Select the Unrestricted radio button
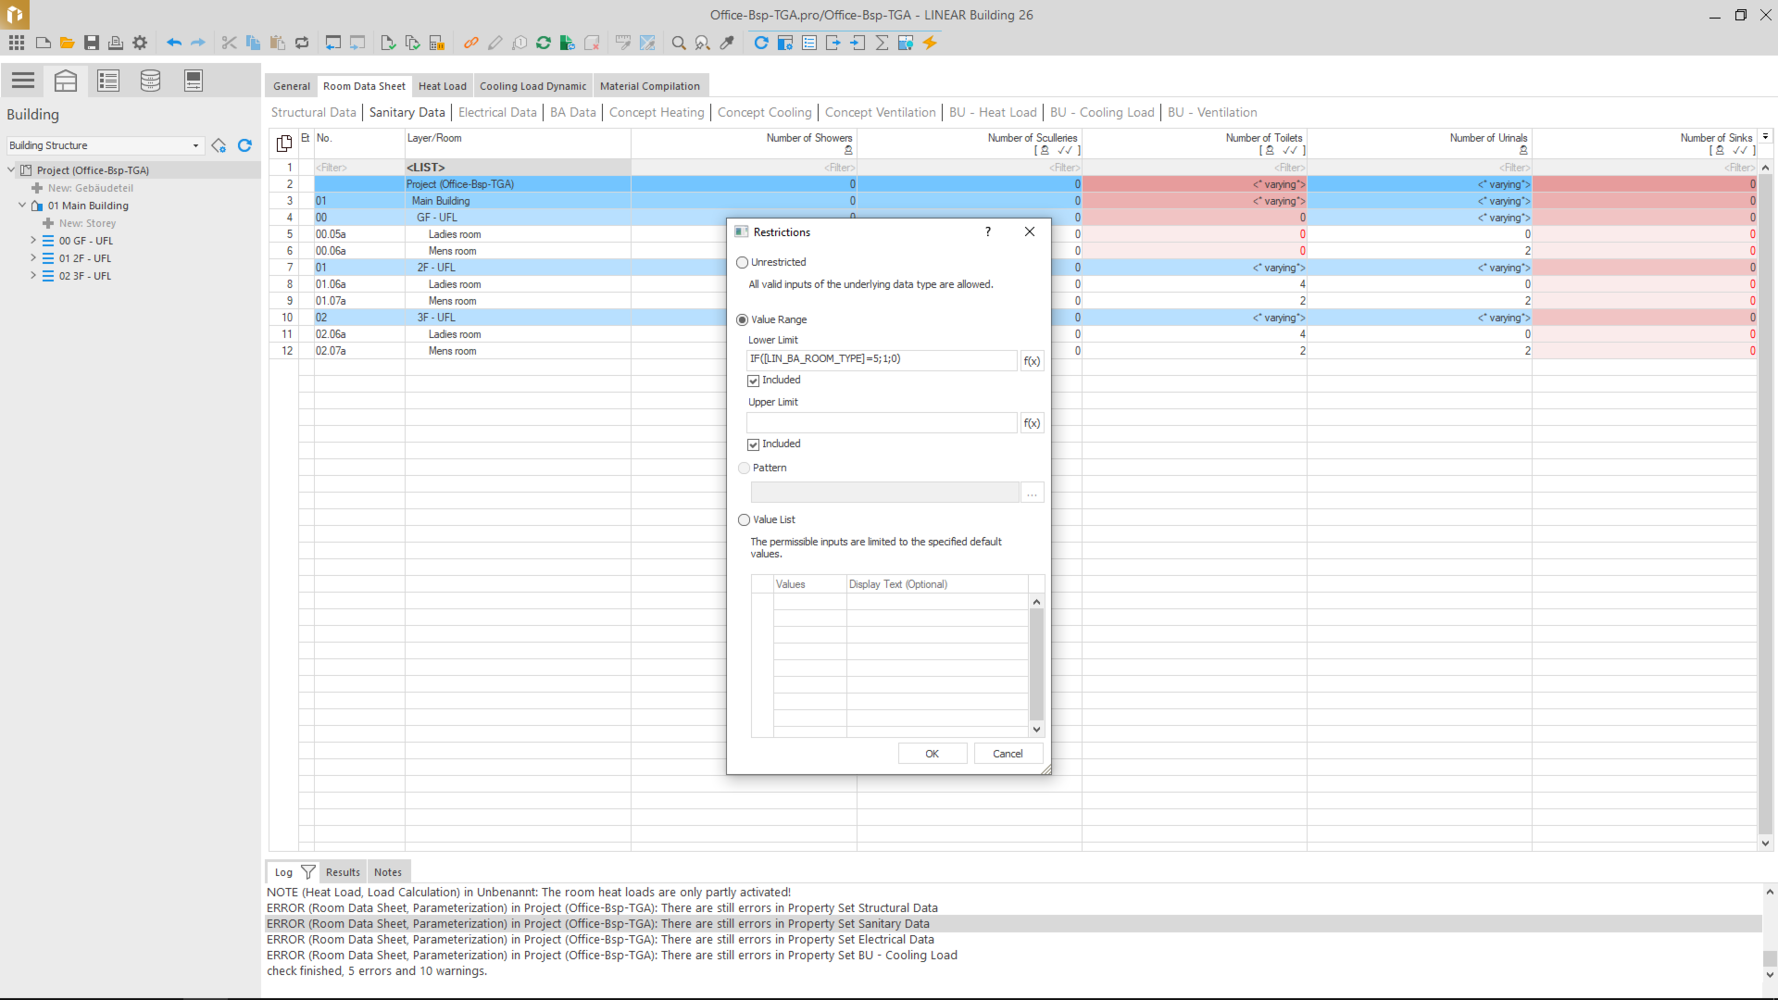Screen dimensions: 1778x1000 (x=742, y=263)
